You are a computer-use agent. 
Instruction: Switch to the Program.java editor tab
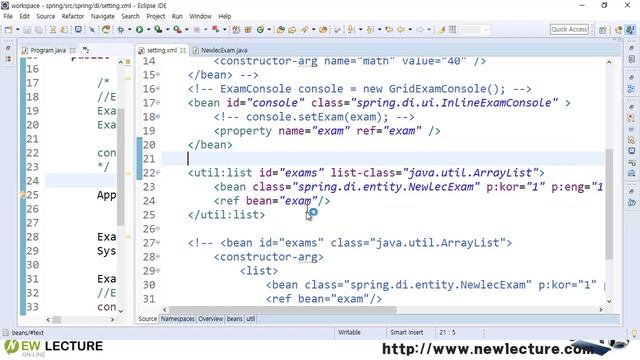48,50
